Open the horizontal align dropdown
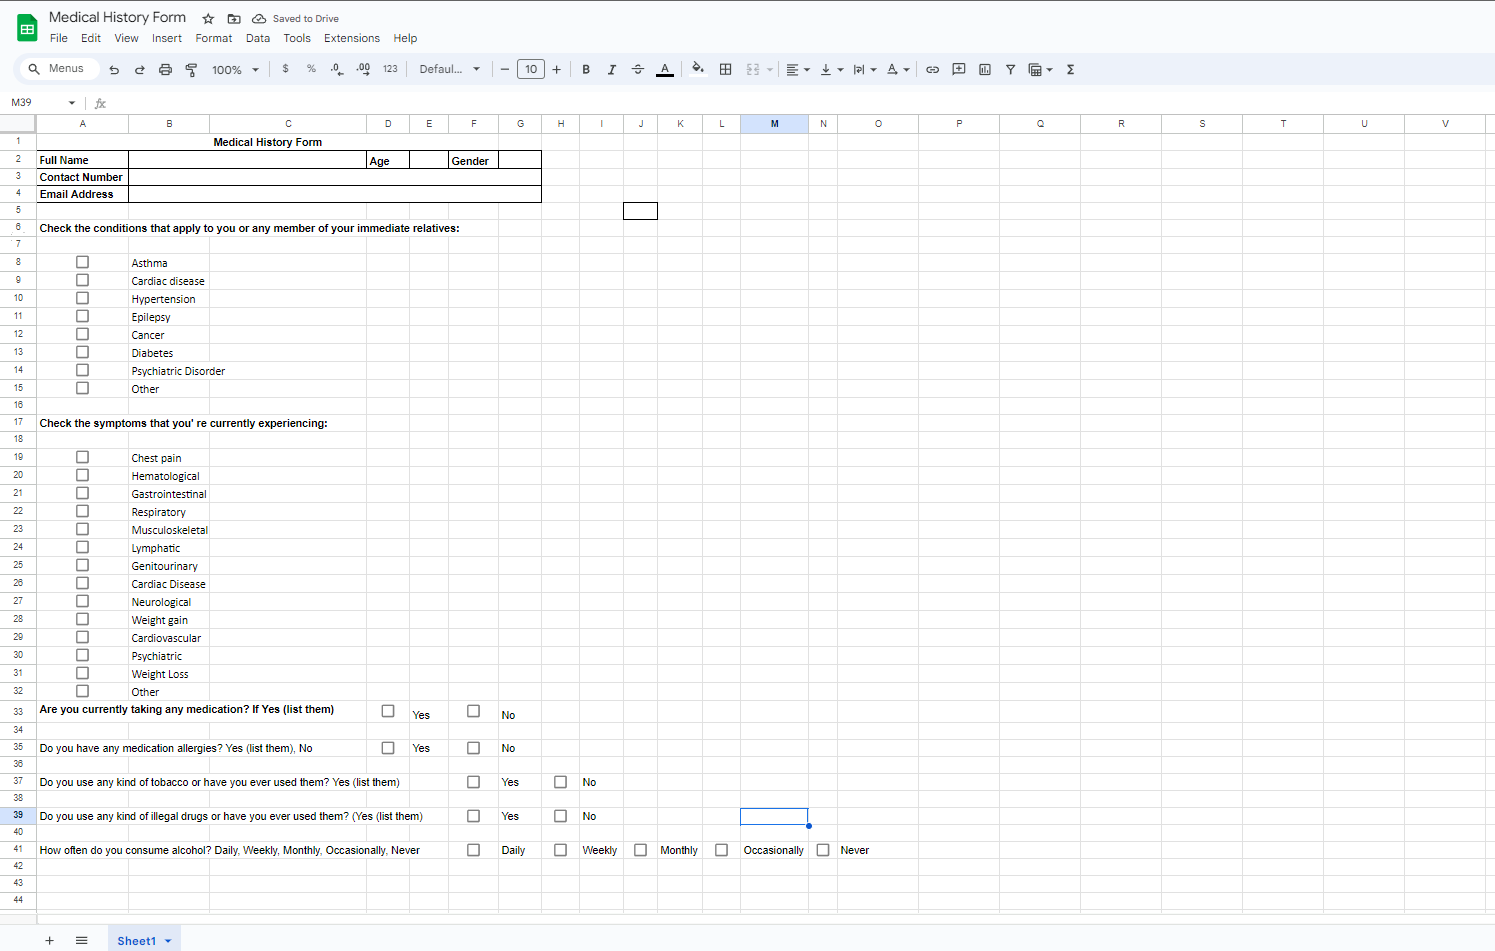Viewport: 1495px width, 951px height. (797, 69)
